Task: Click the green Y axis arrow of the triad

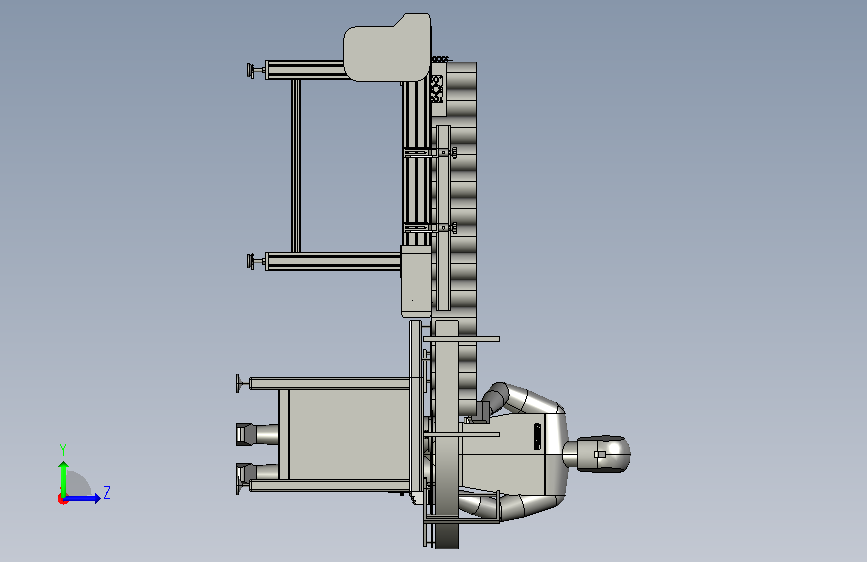Action: tap(64, 479)
